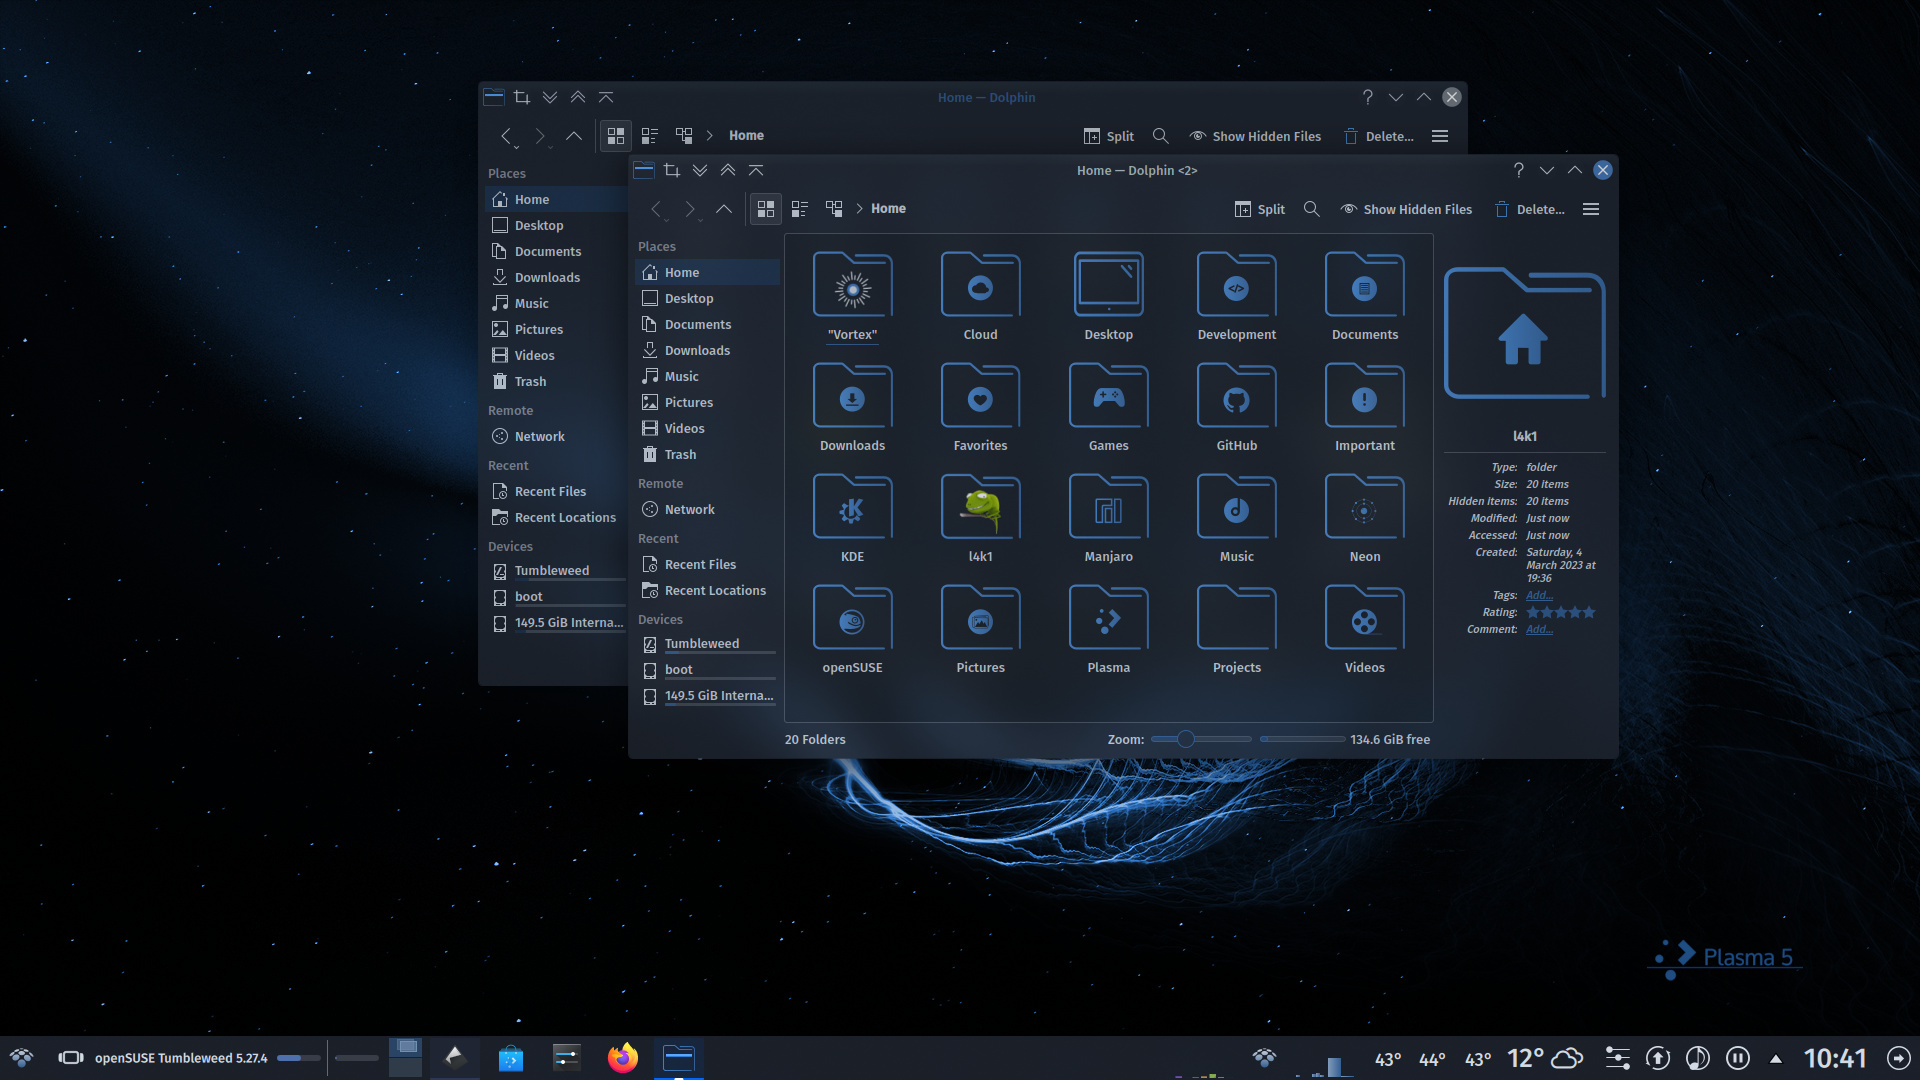Image resolution: width=1920 pixels, height=1080 pixels.
Task: Toggle the pin-on-all-desktops button in the Dolphin <2> titlebar
Action: (x=672, y=170)
